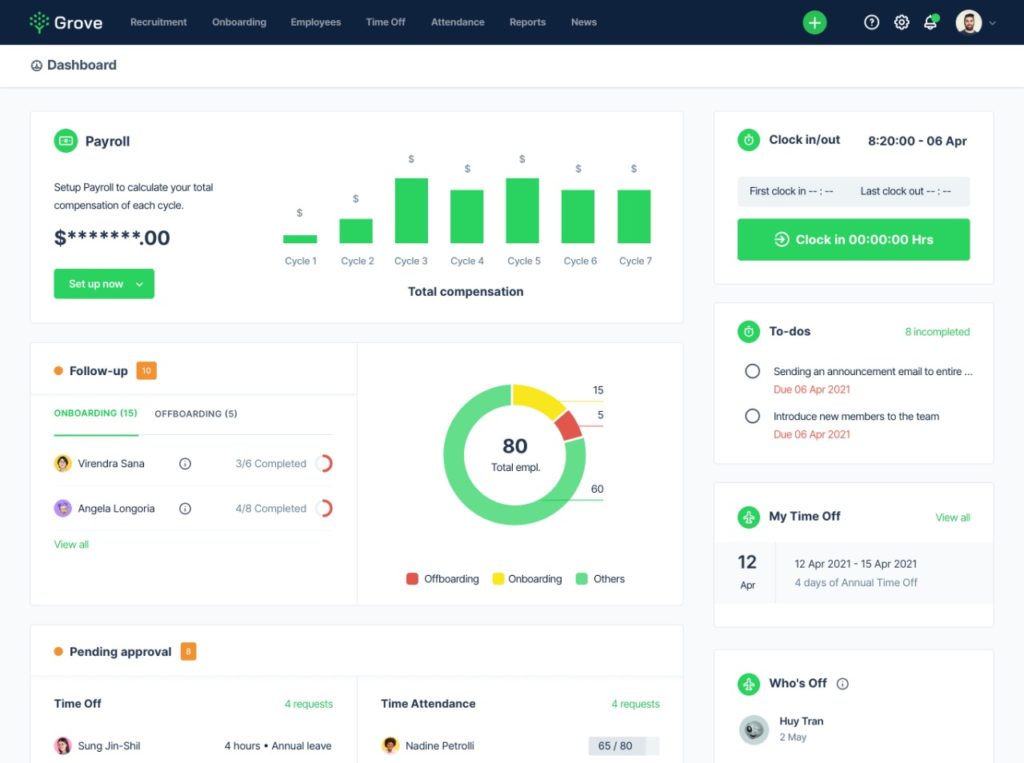1024x763 pixels.
Task: Click Sung Jin-Shil's avatar
Action: coord(63,745)
